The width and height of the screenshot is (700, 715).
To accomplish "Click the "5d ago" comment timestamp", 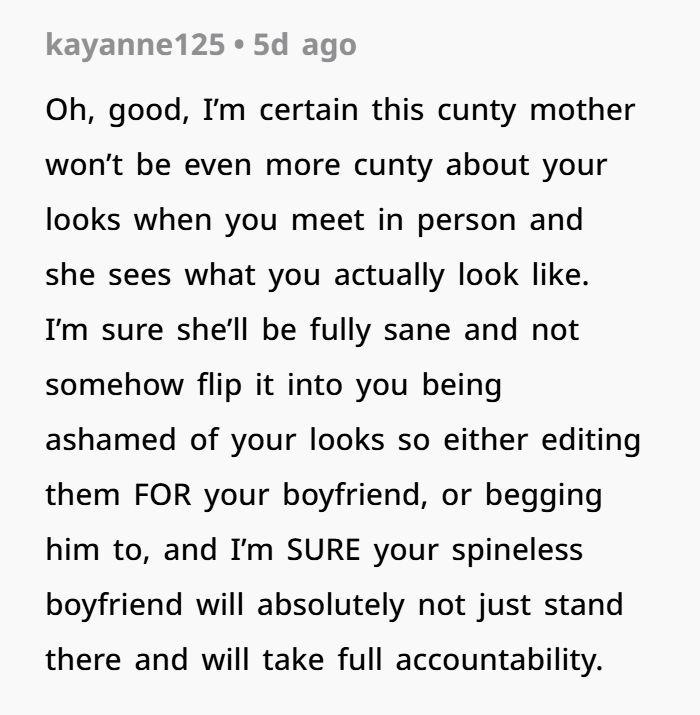I will point(304,46).
